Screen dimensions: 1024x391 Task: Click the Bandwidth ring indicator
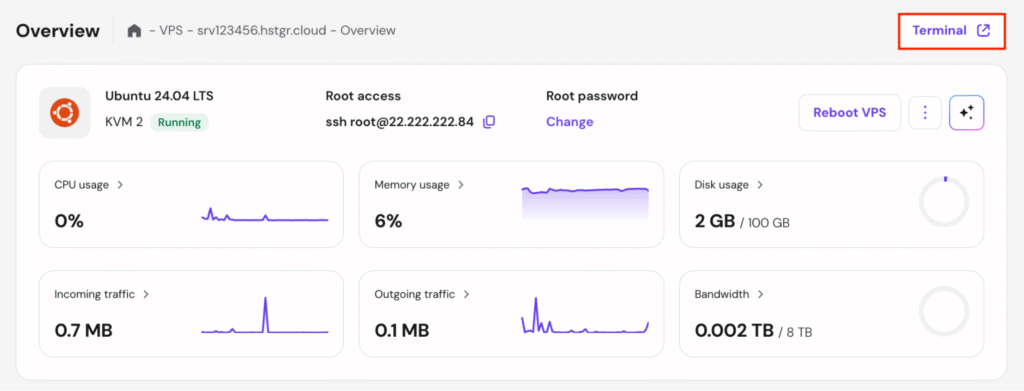[x=944, y=311]
